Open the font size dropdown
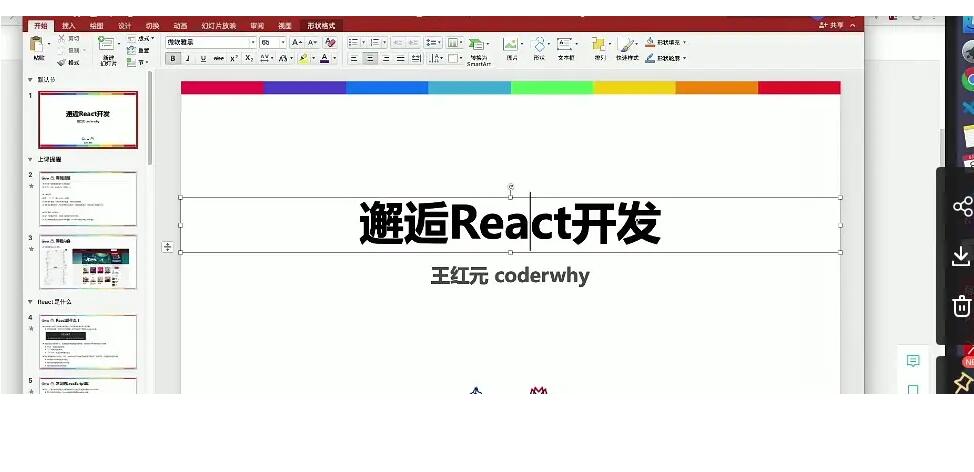974x472 pixels. (283, 42)
